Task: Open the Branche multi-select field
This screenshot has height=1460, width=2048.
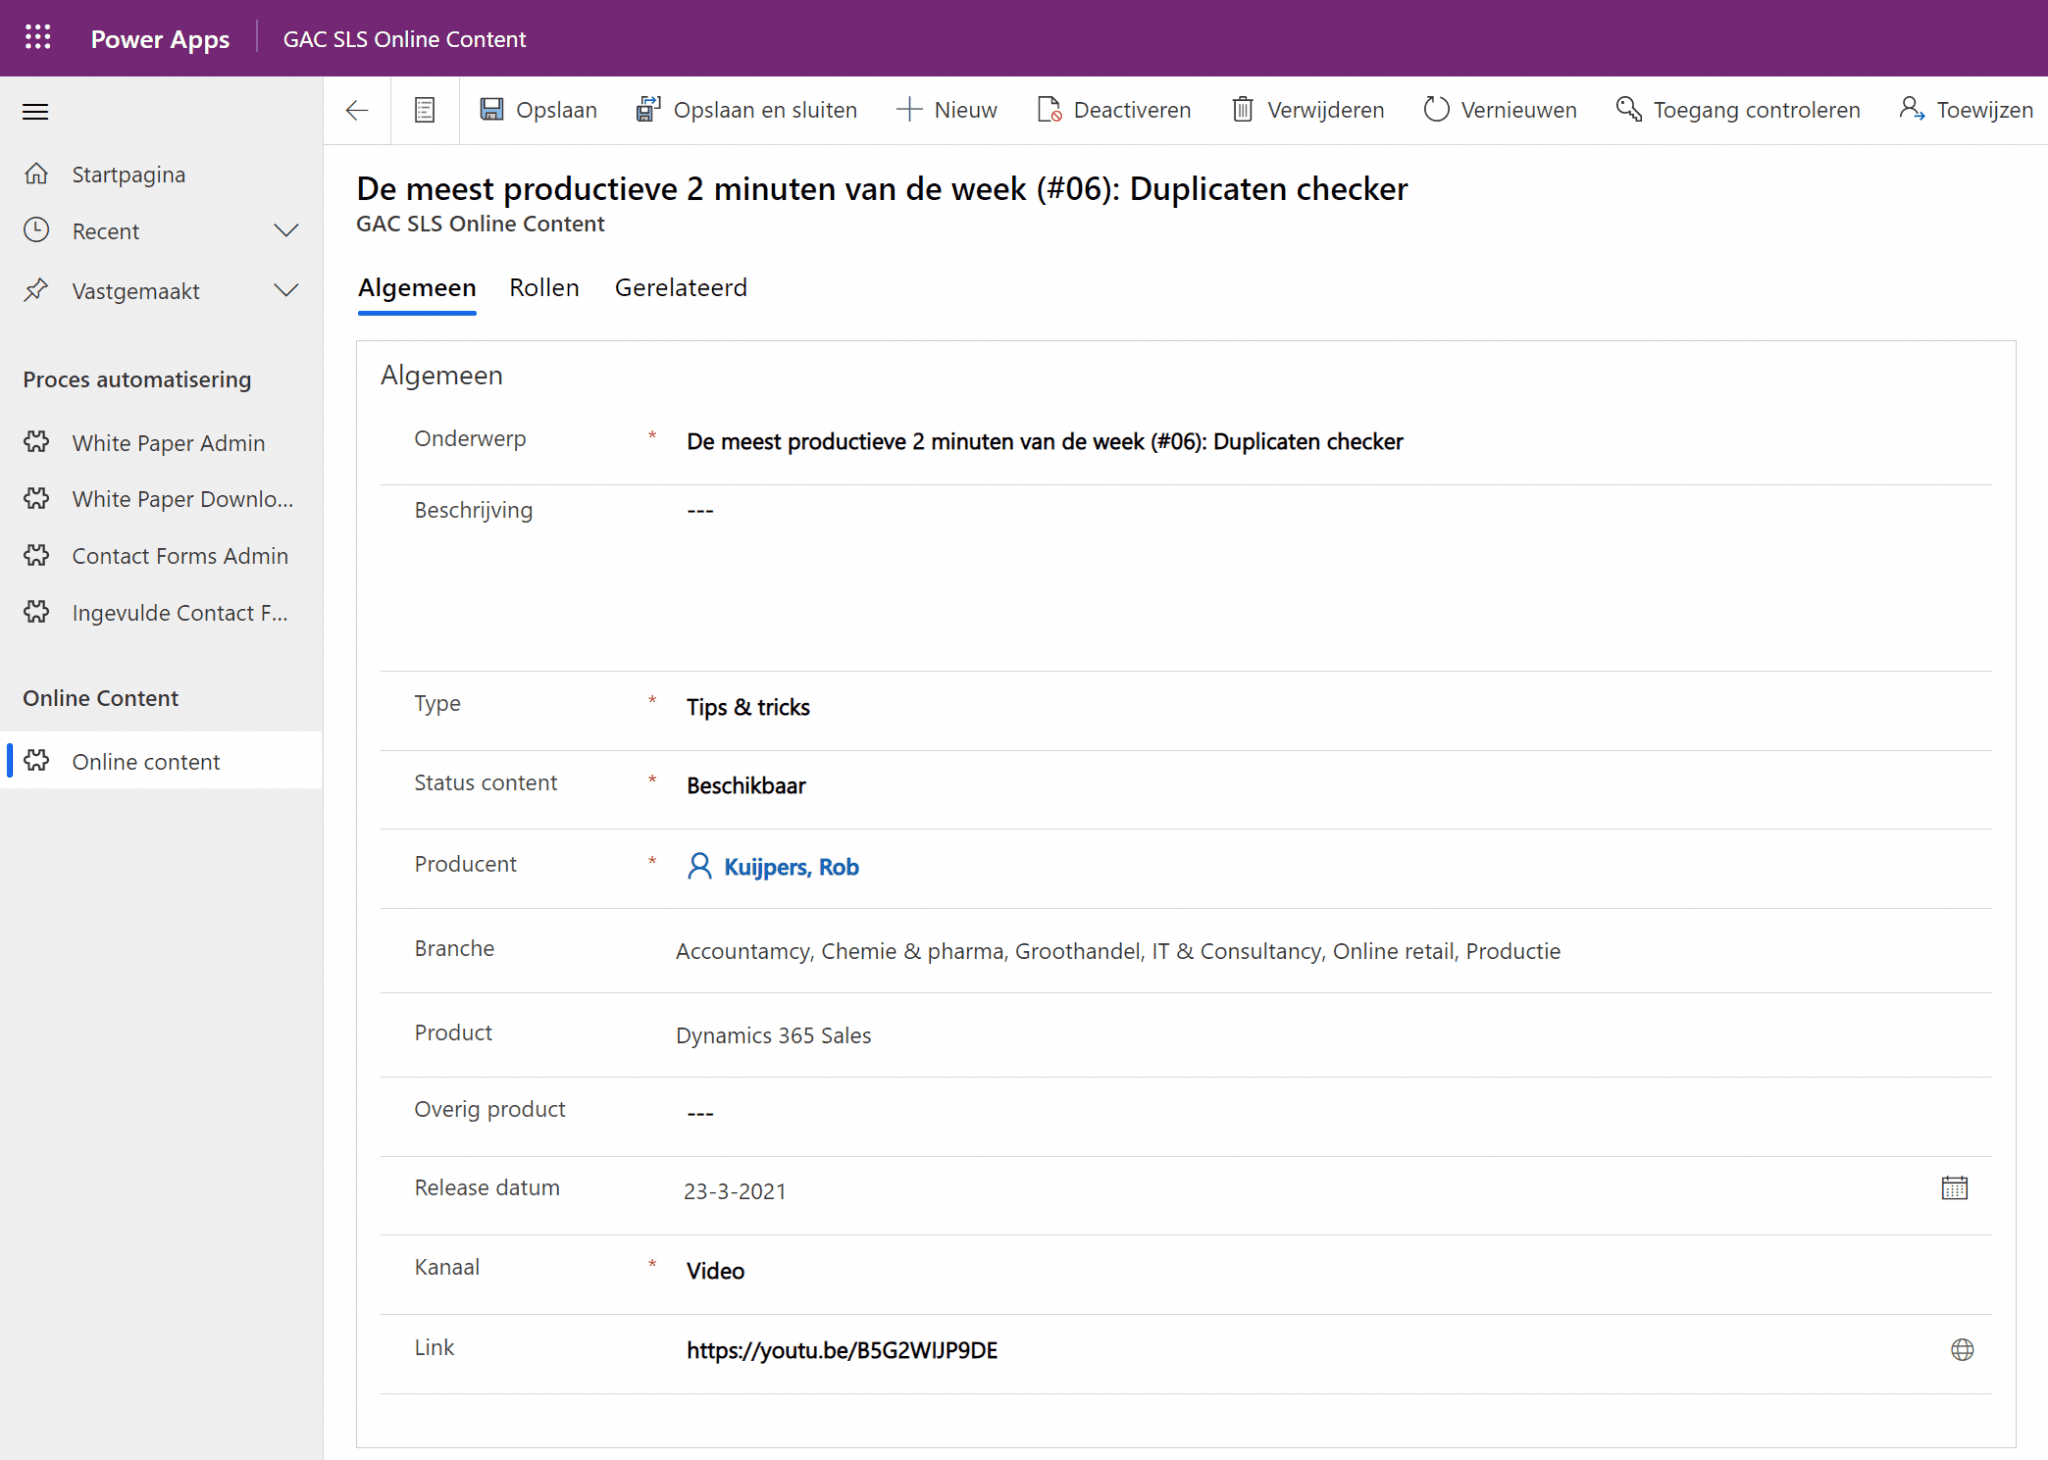Action: tap(1330, 951)
